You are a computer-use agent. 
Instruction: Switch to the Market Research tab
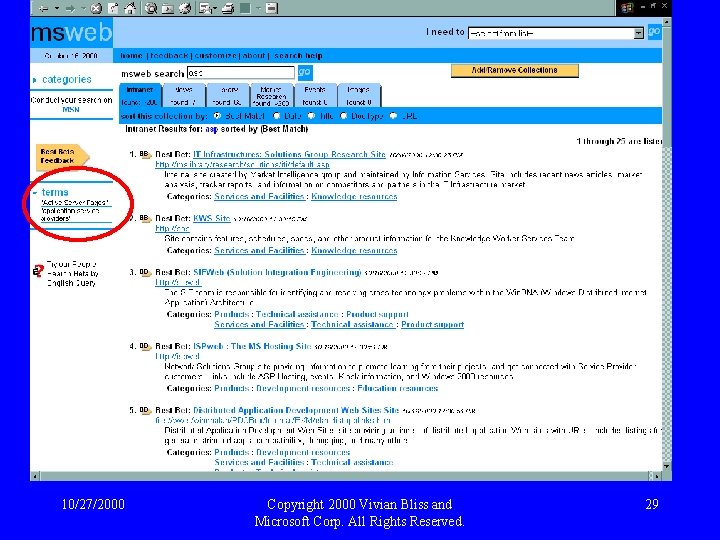pos(271,96)
